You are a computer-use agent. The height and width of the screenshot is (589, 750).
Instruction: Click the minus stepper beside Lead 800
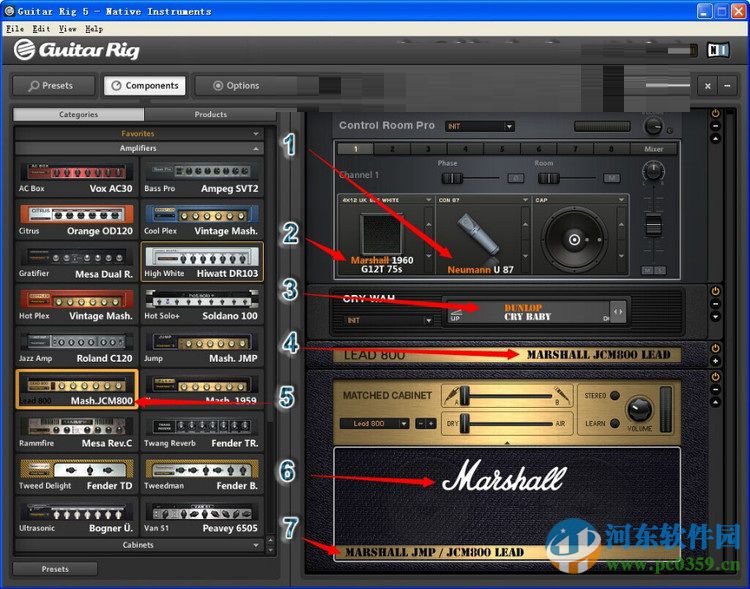(x=420, y=423)
